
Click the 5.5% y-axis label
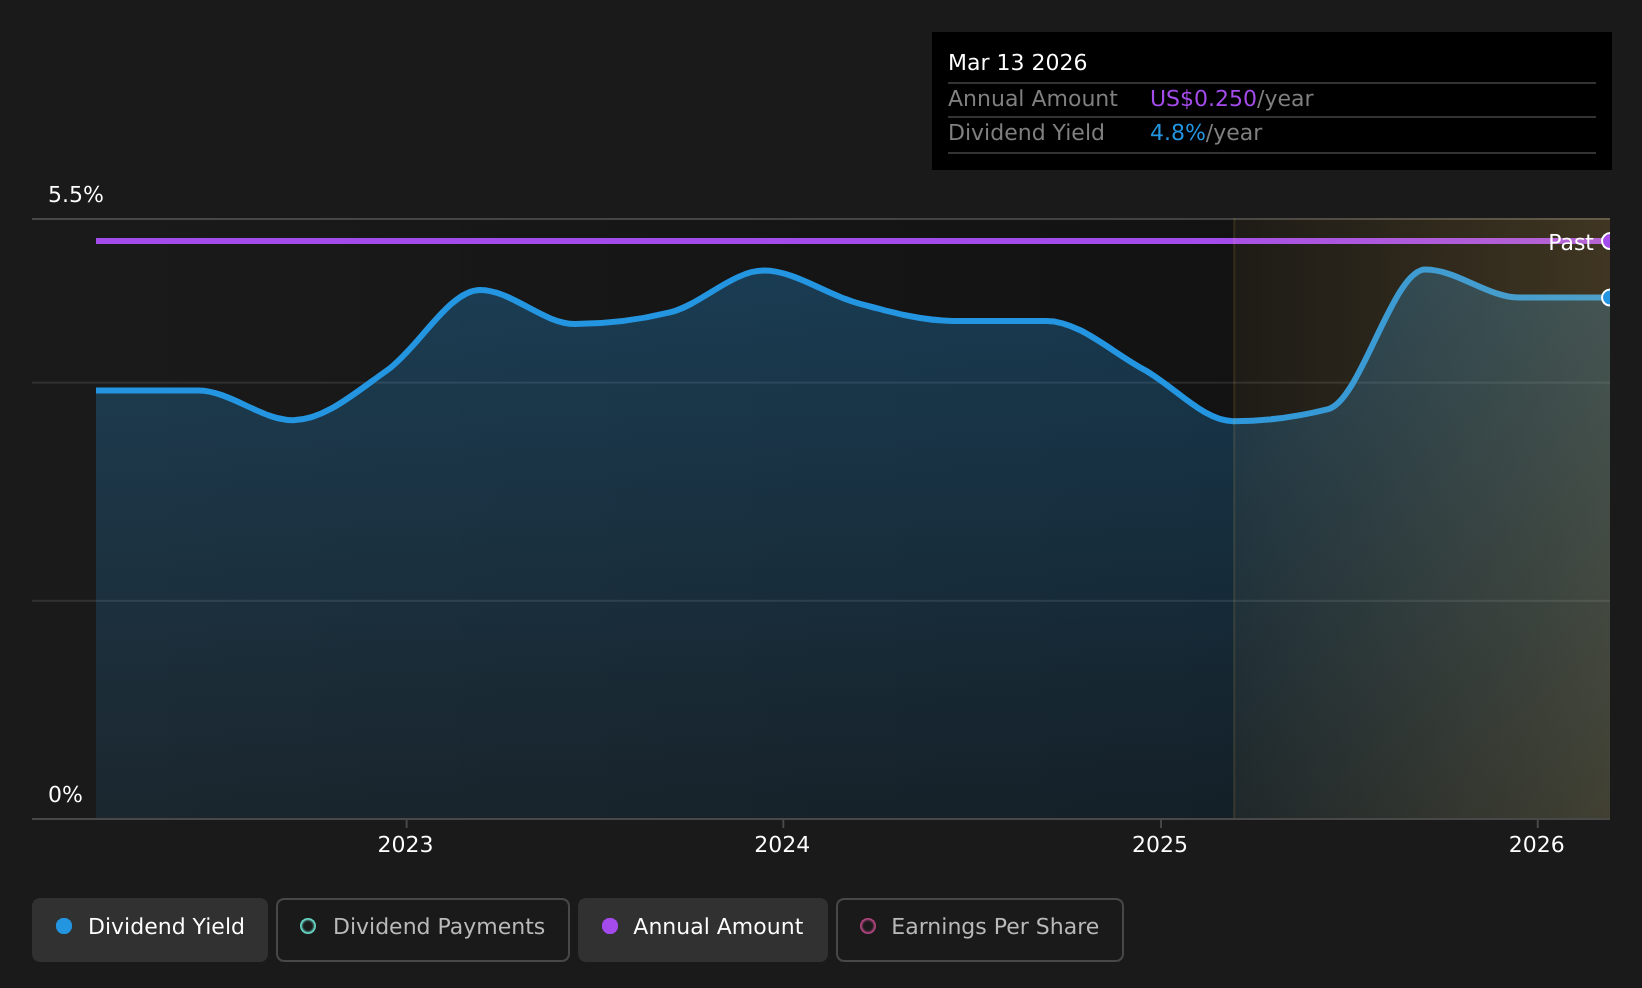(x=76, y=195)
